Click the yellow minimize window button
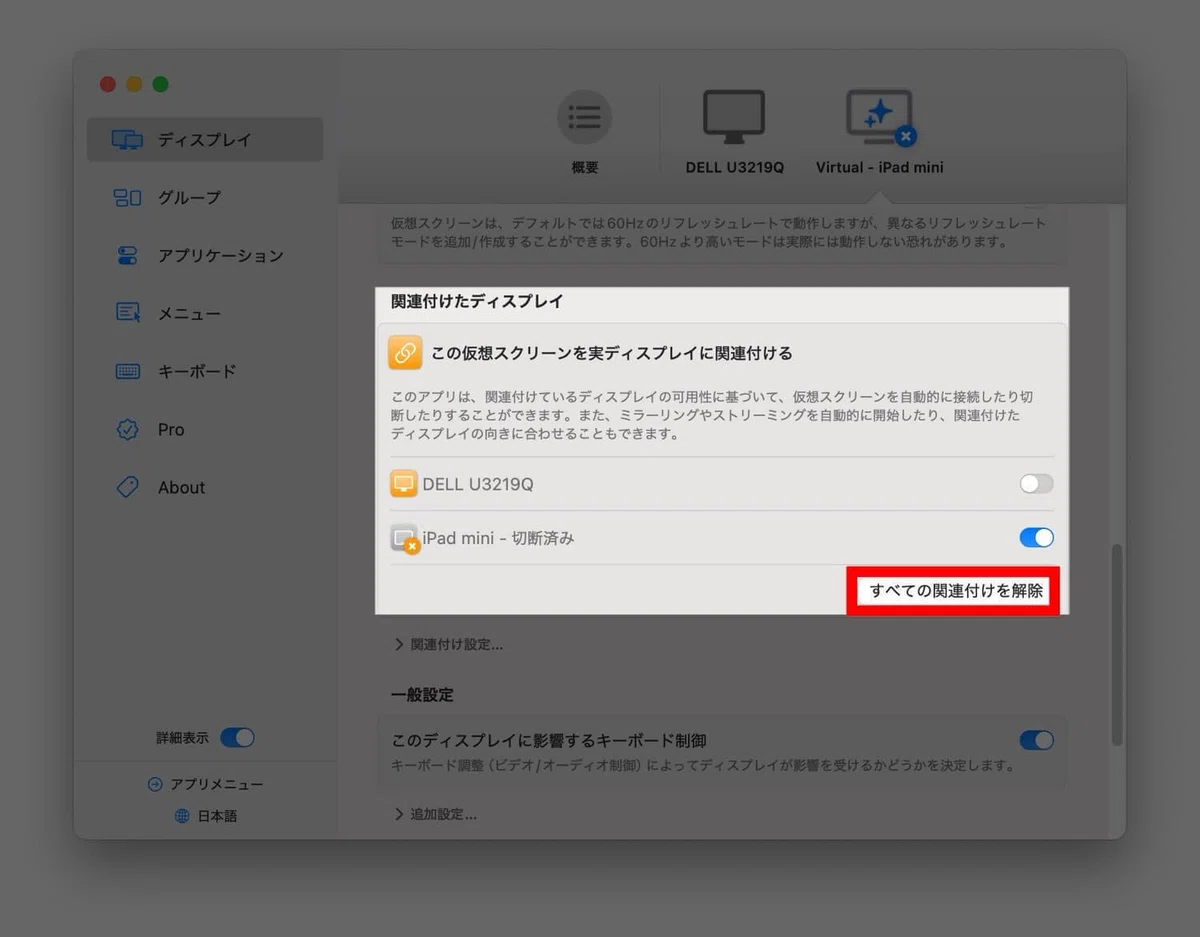This screenshot has width=1200, height=937. [x=134, y=85]
